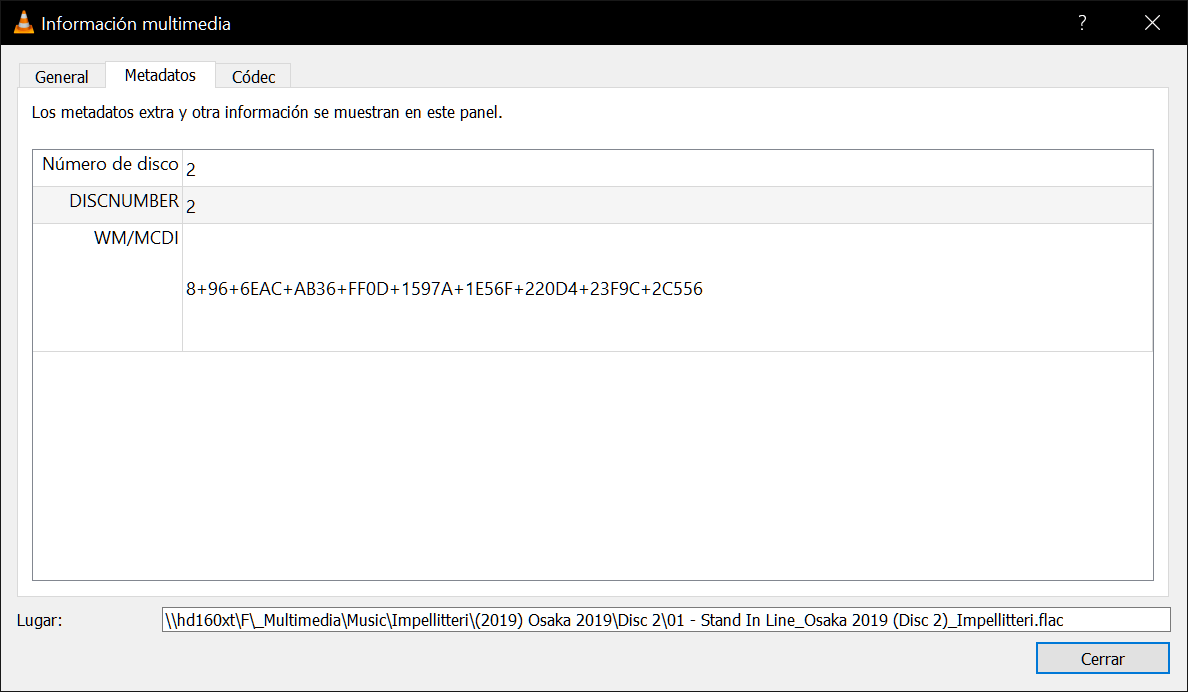This screenshot has width=1188, height=692.
Task: Select the "Número de disco" label cell
Action: 110,165
